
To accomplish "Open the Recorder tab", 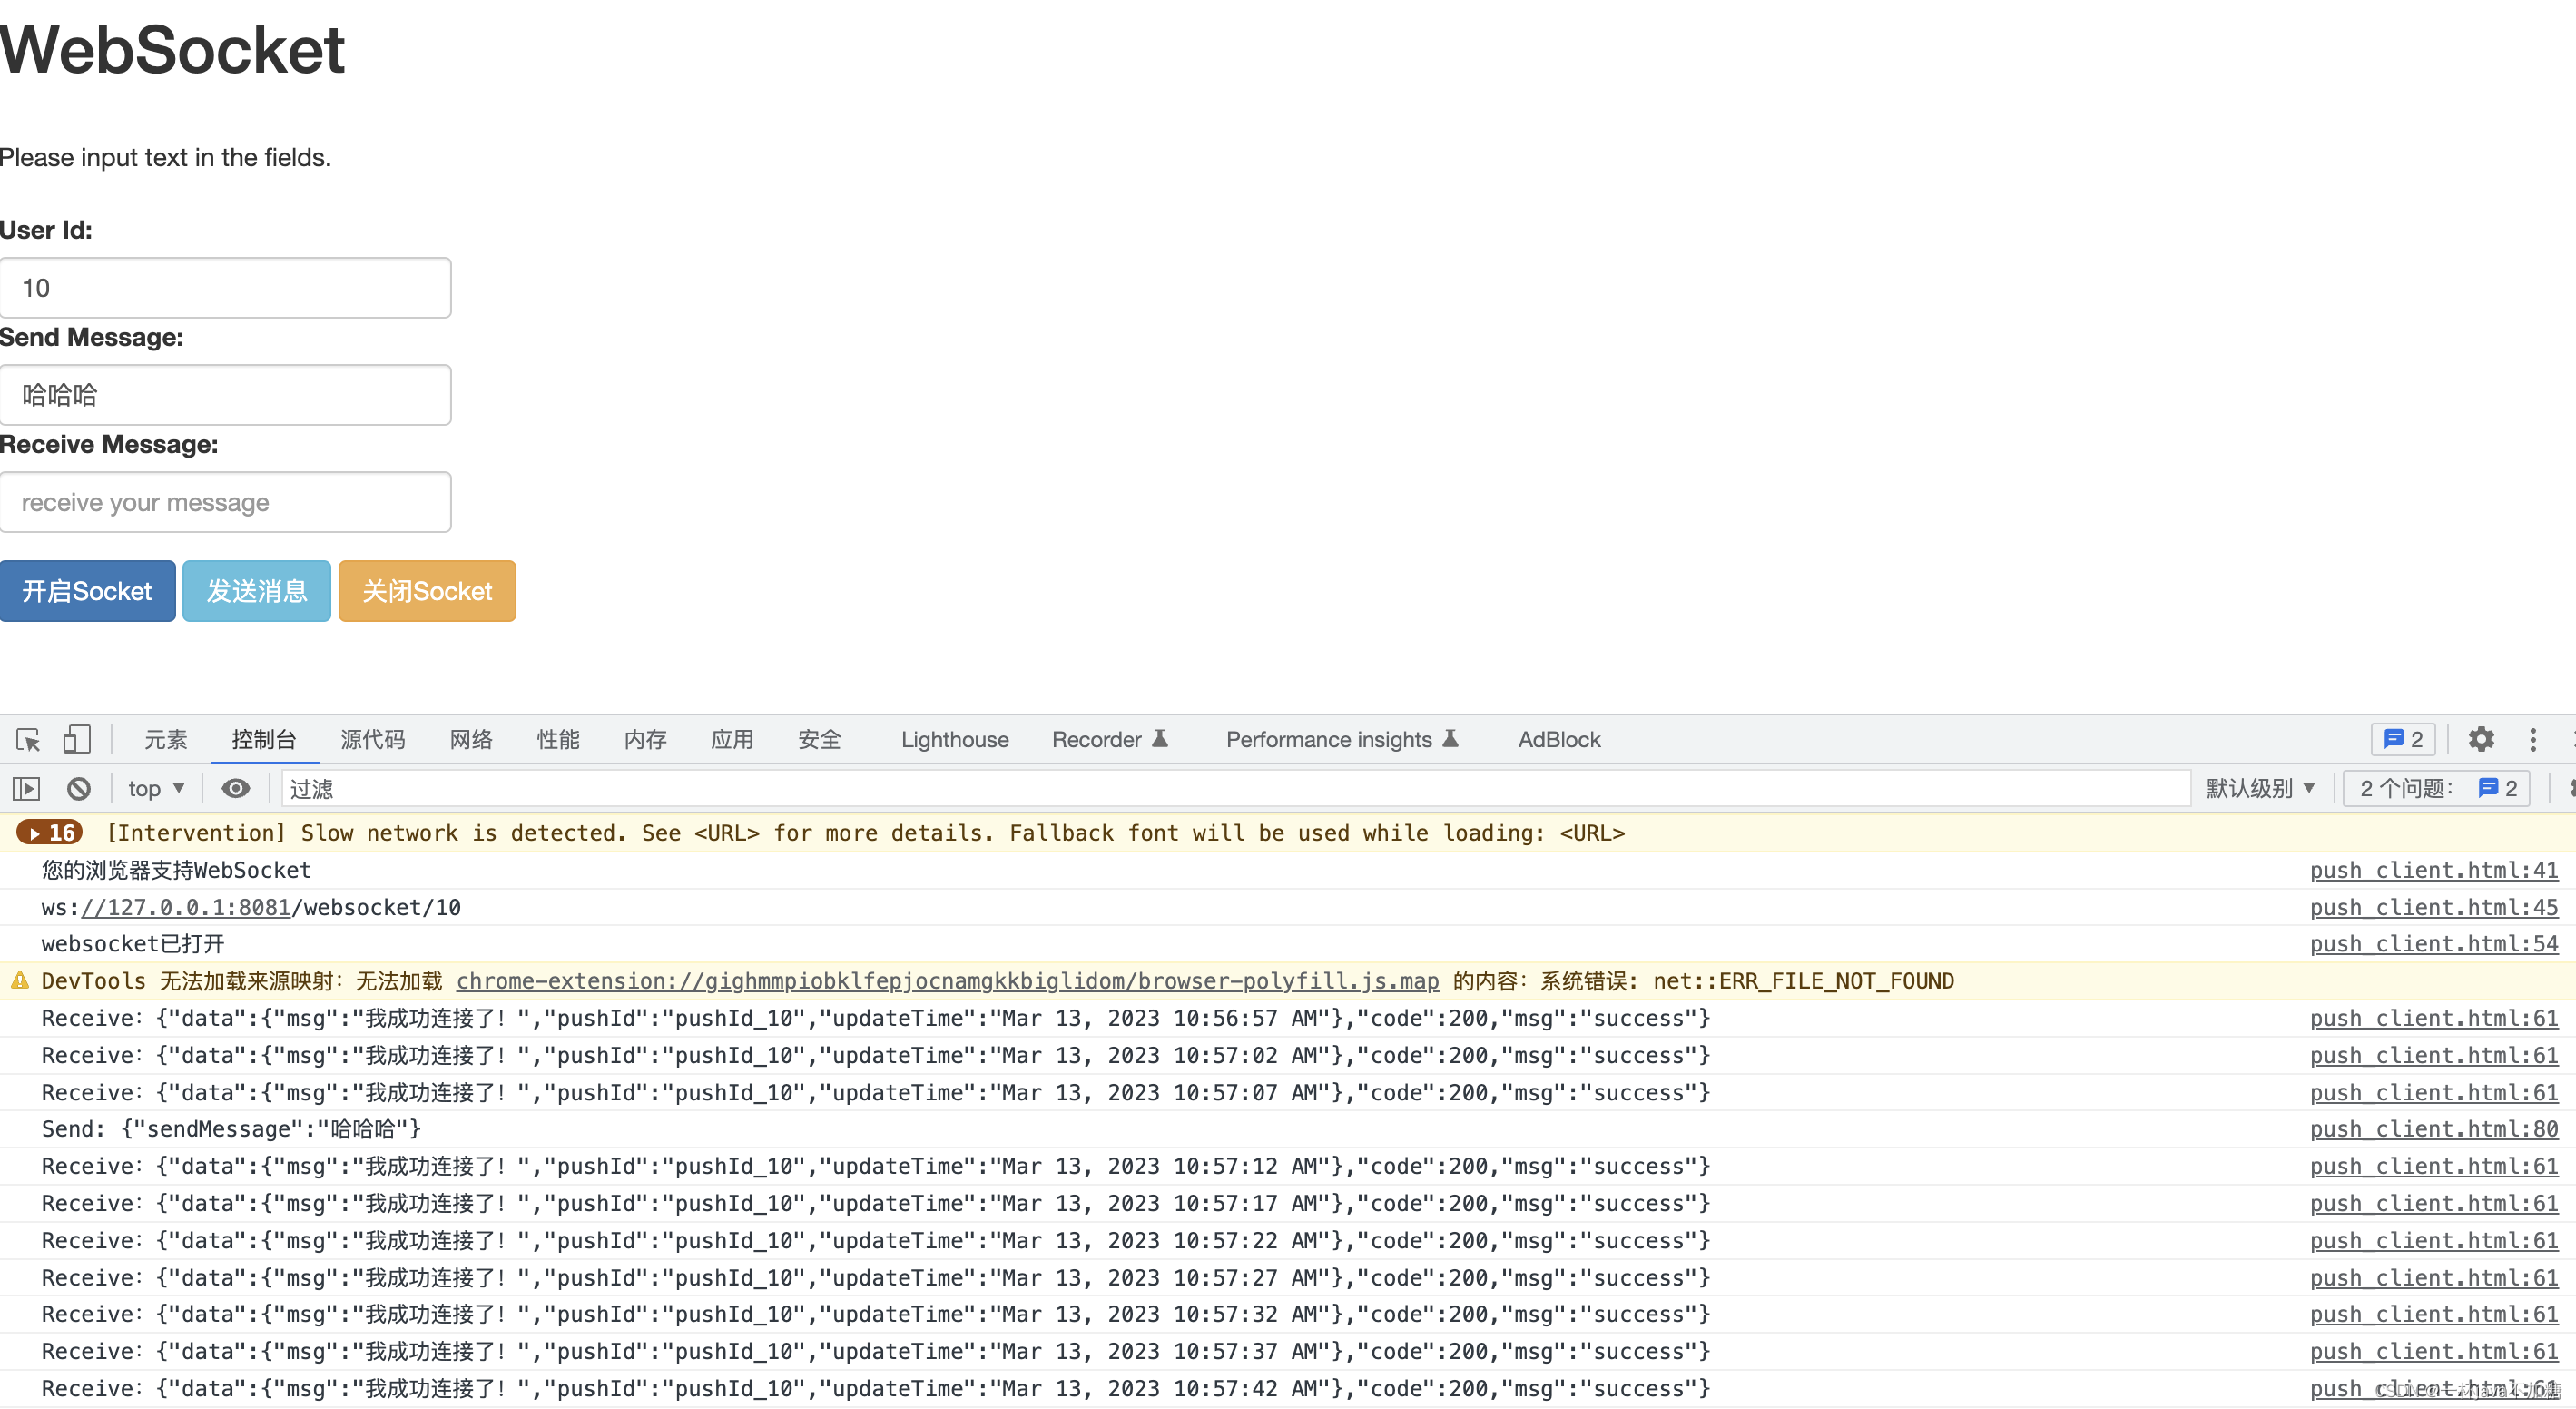I will coord(1110,739).
